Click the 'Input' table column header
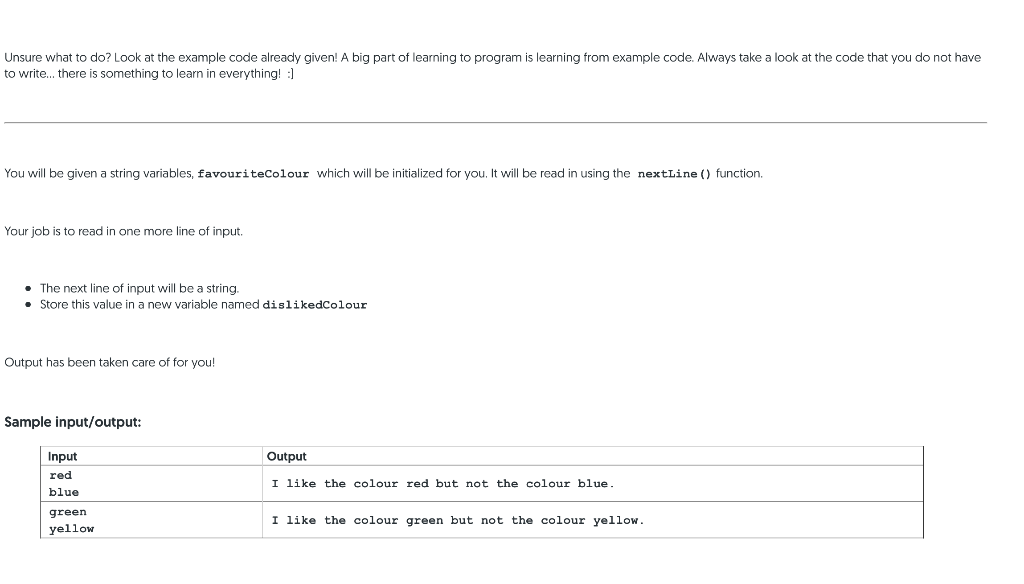1024x584 pixels. click(x=63, y=457)
